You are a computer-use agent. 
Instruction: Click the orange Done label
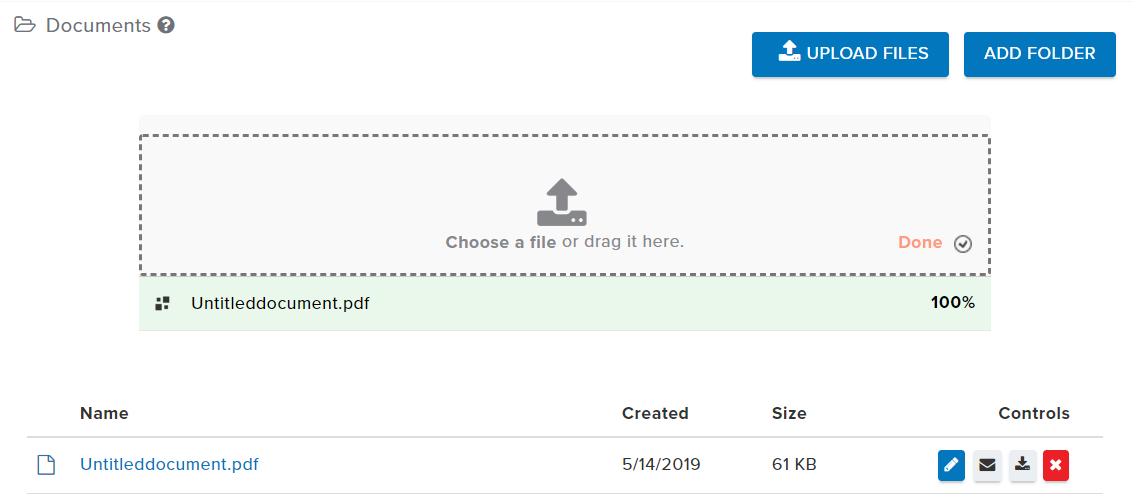(920, 243)
